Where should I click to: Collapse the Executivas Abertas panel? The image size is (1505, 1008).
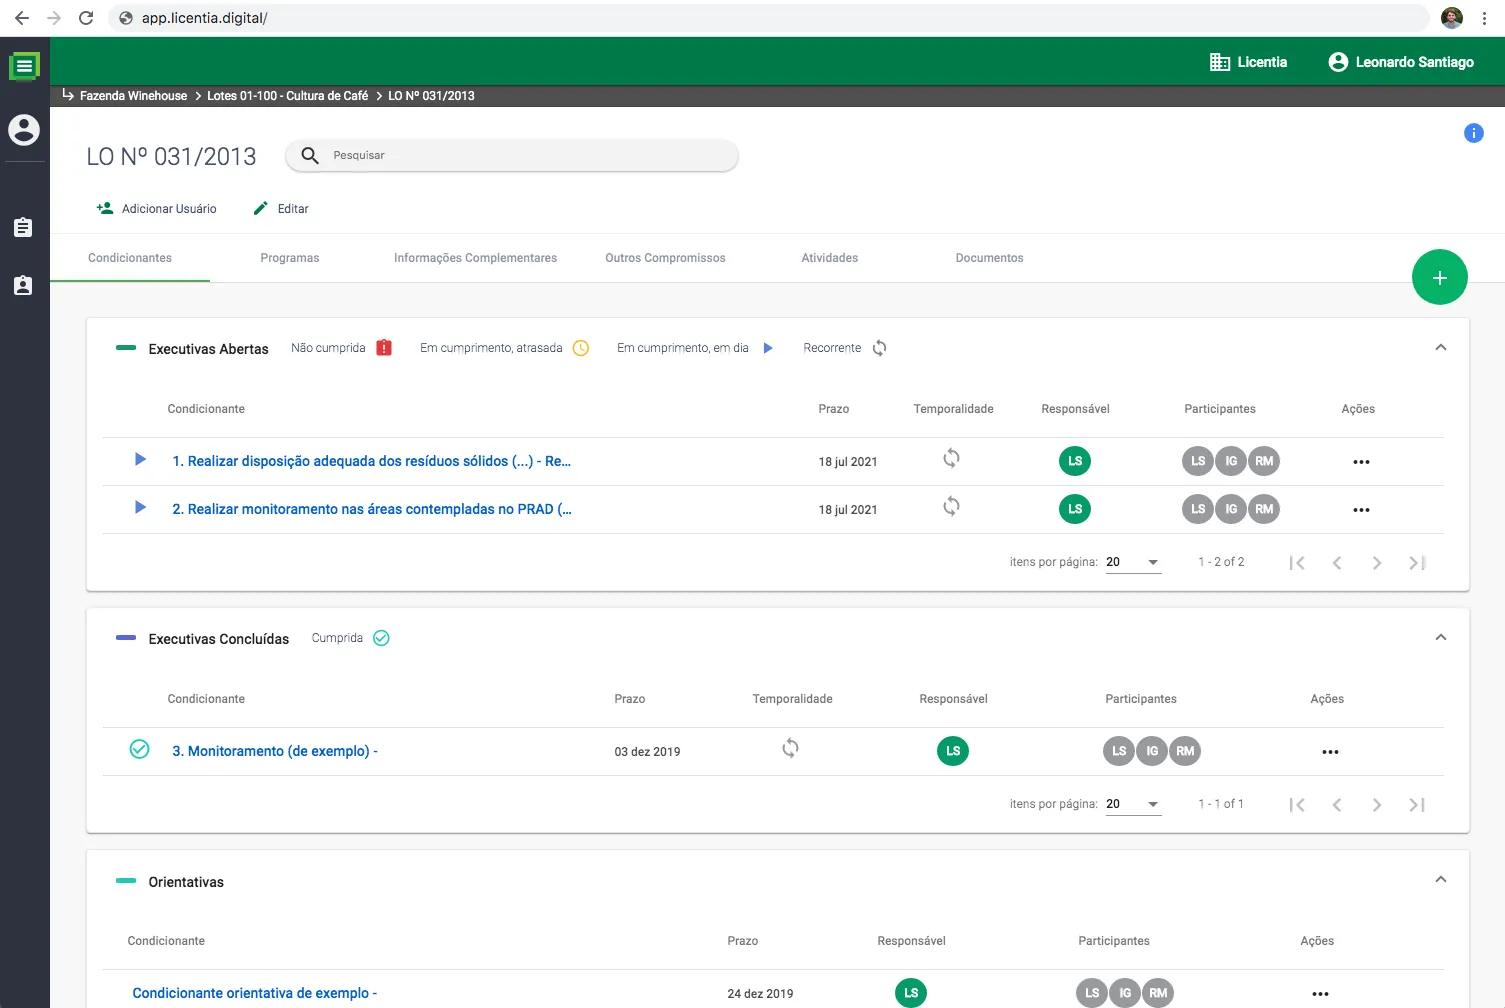1441,348
